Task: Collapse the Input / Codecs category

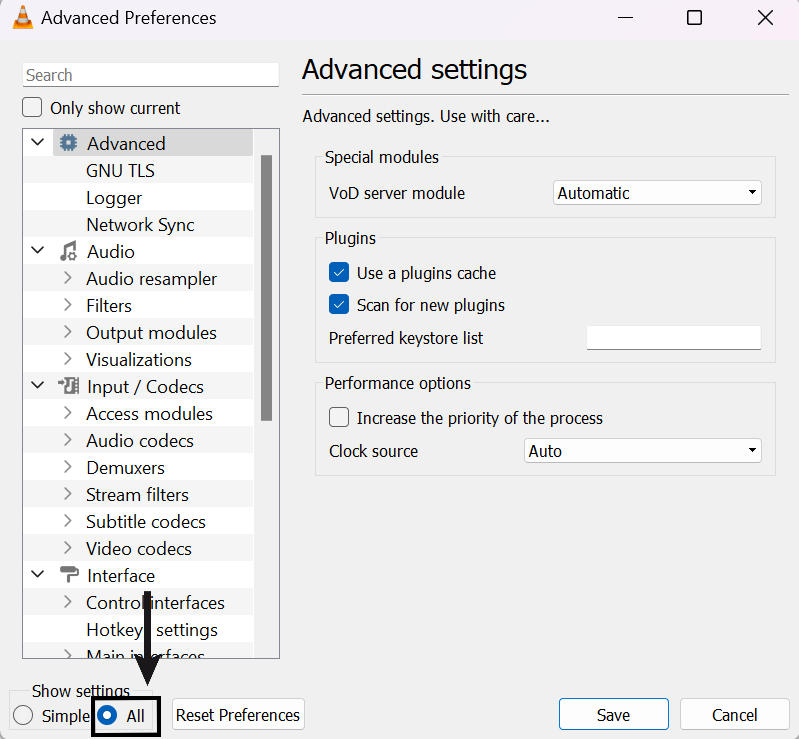Action: point(38,385)
